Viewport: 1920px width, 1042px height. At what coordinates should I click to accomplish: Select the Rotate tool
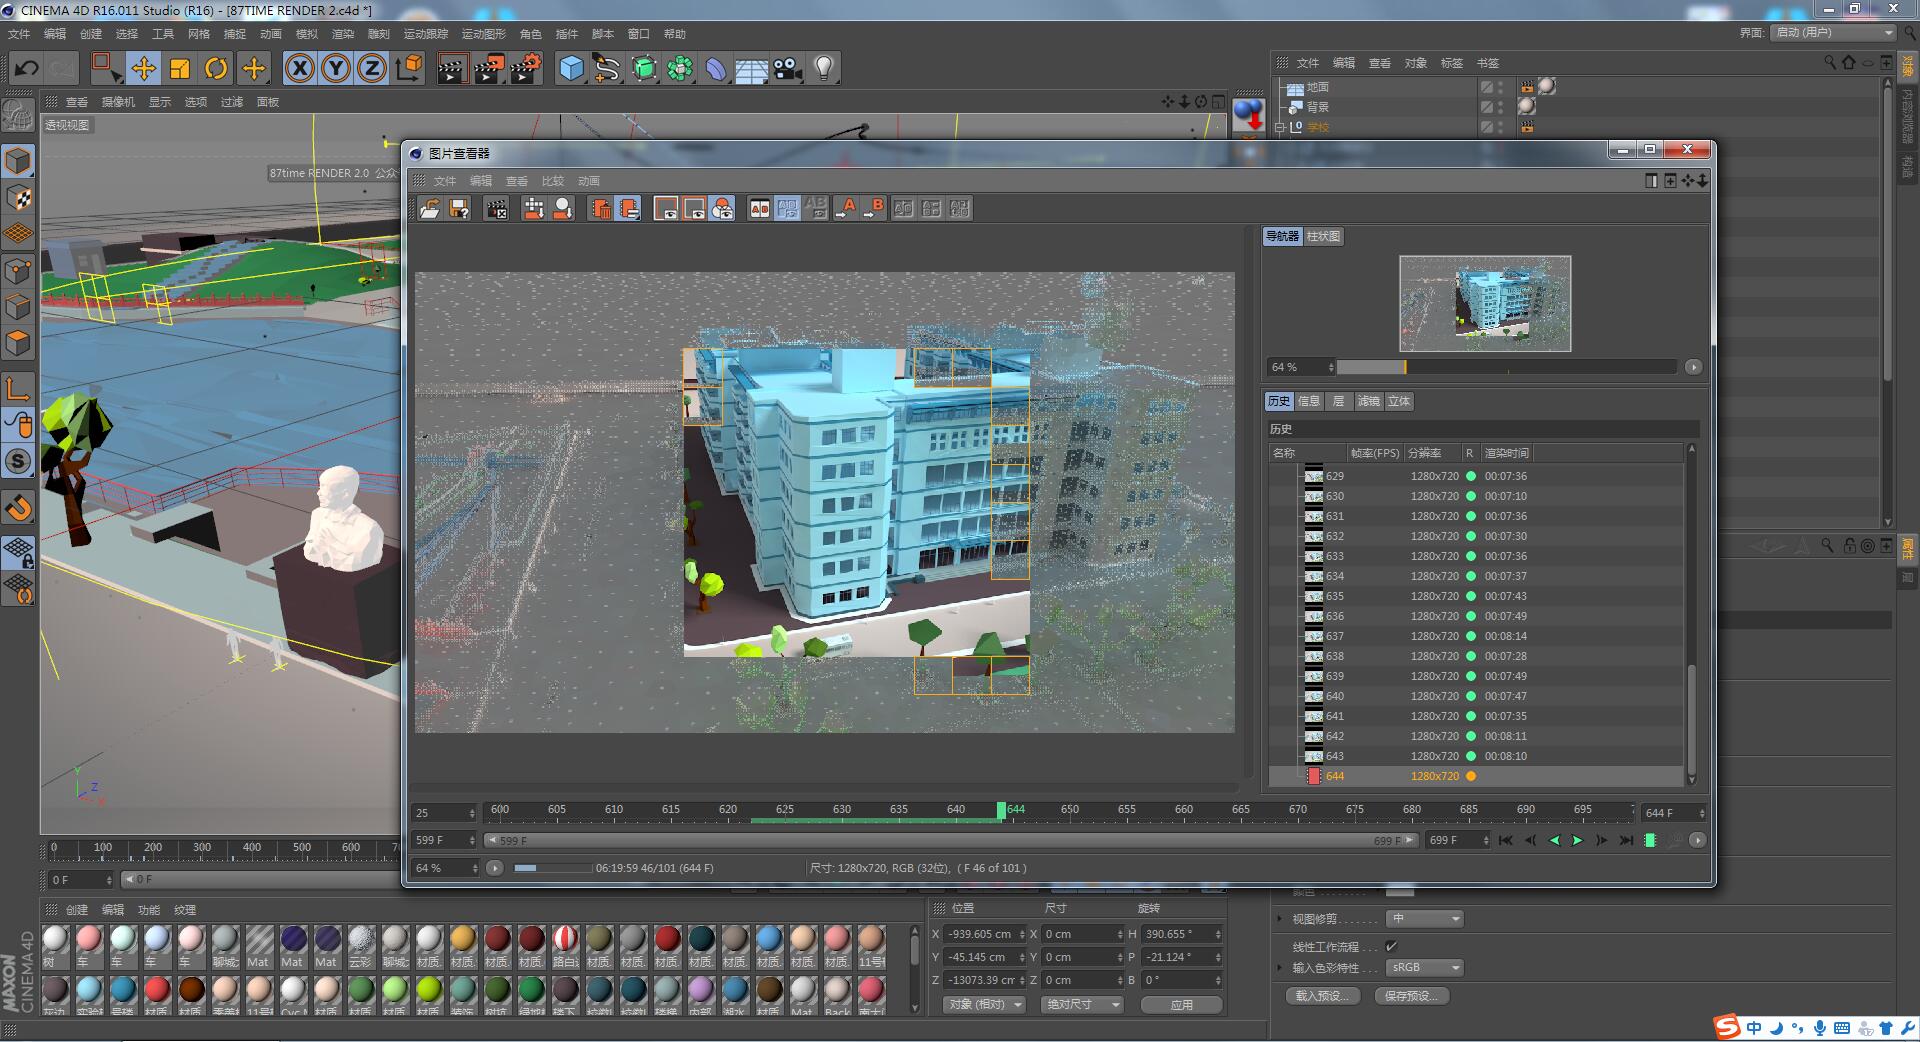pos(216,68)
